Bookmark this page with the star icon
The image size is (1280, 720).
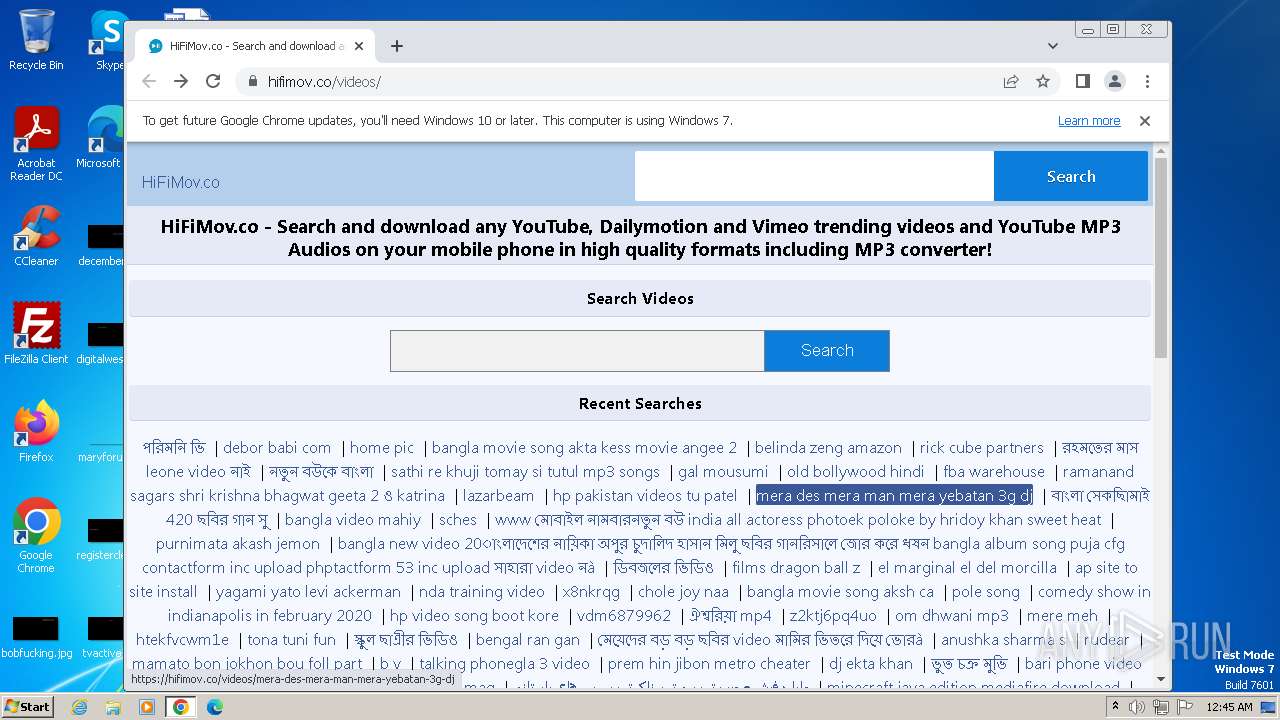(x=1043, y=81)
